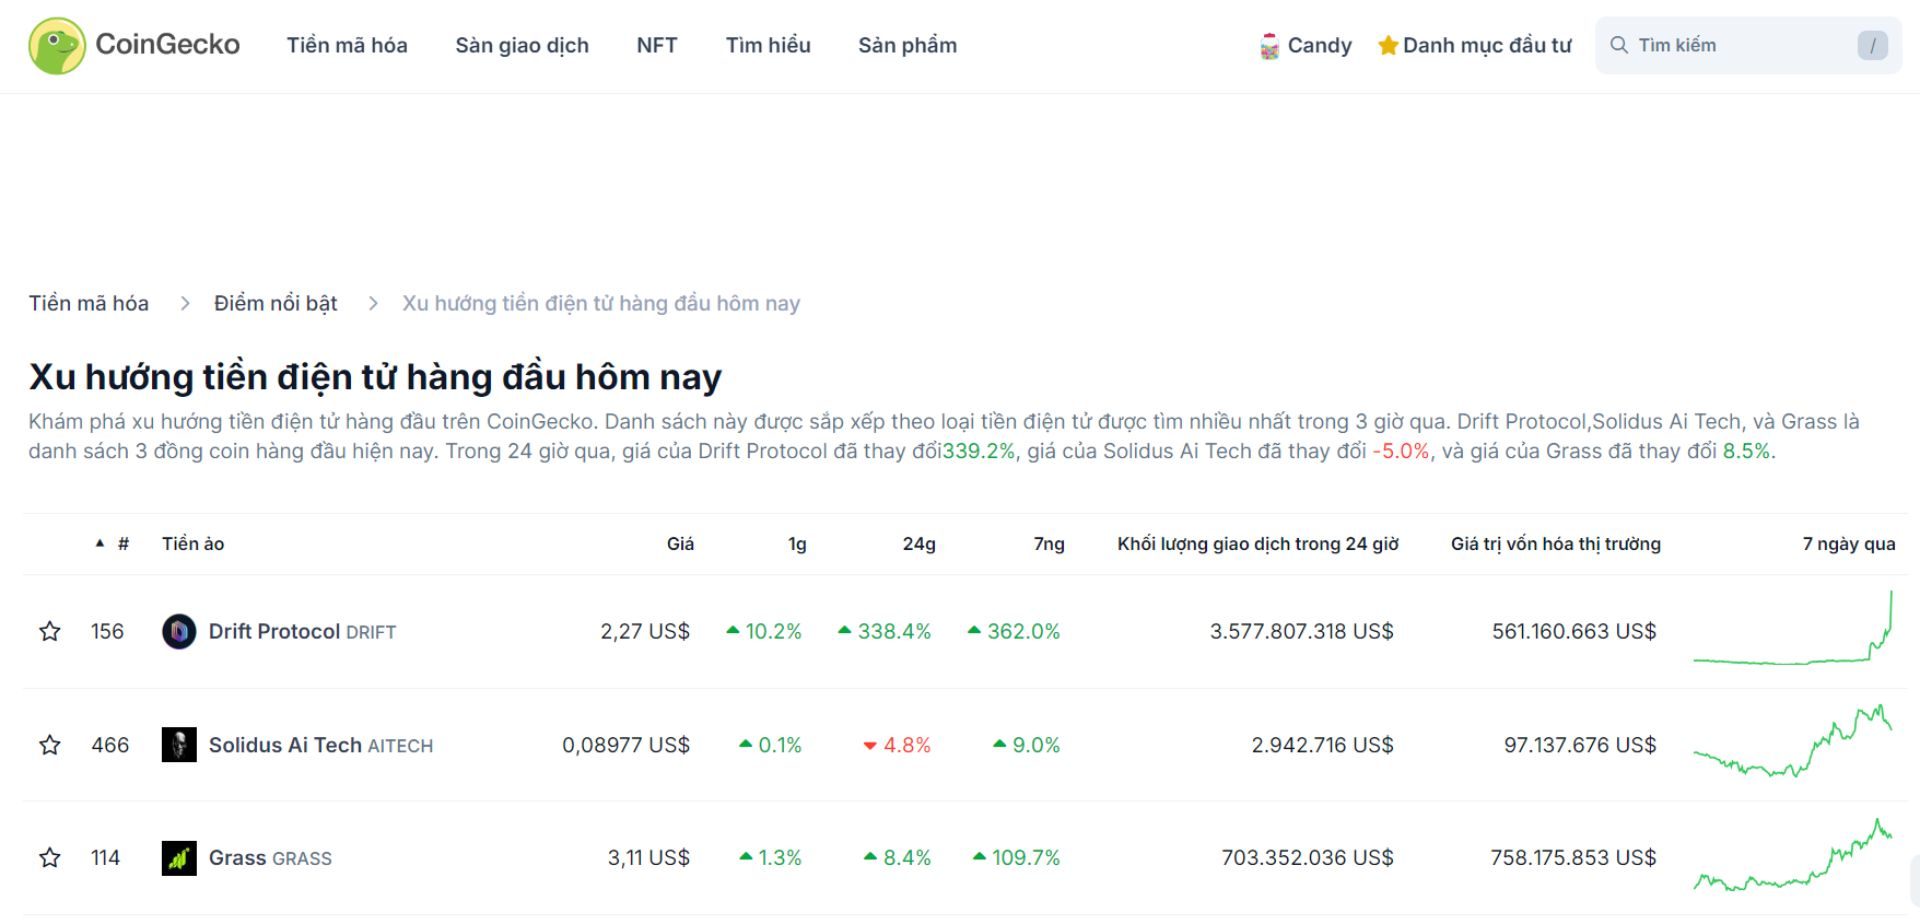Viewport: 1920px width, 921px height.
Task: Click the sort arrow next to the # column
Action: (x=98, y=541)
